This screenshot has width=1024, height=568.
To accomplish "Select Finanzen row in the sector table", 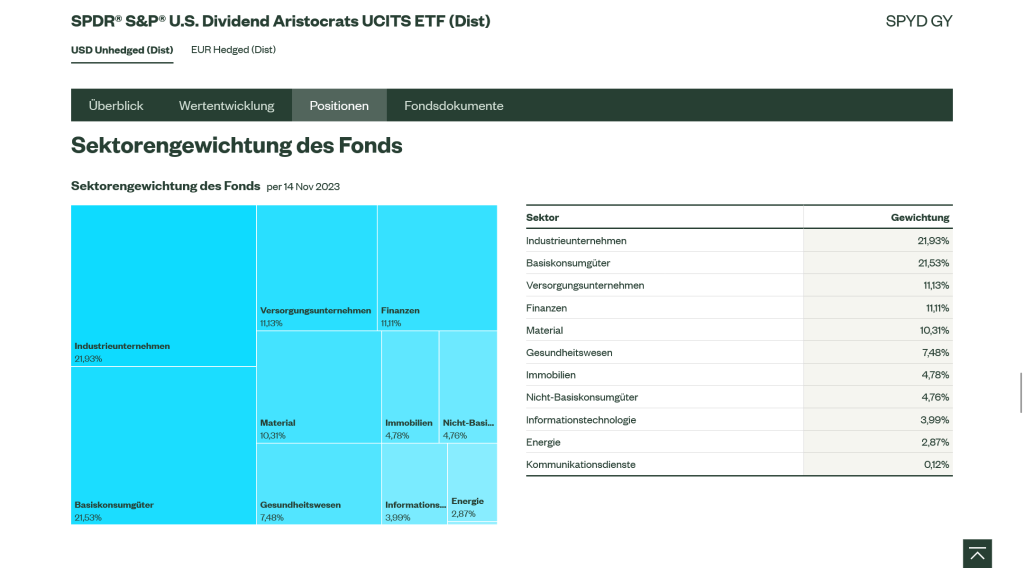I will (x=739, y=308).
